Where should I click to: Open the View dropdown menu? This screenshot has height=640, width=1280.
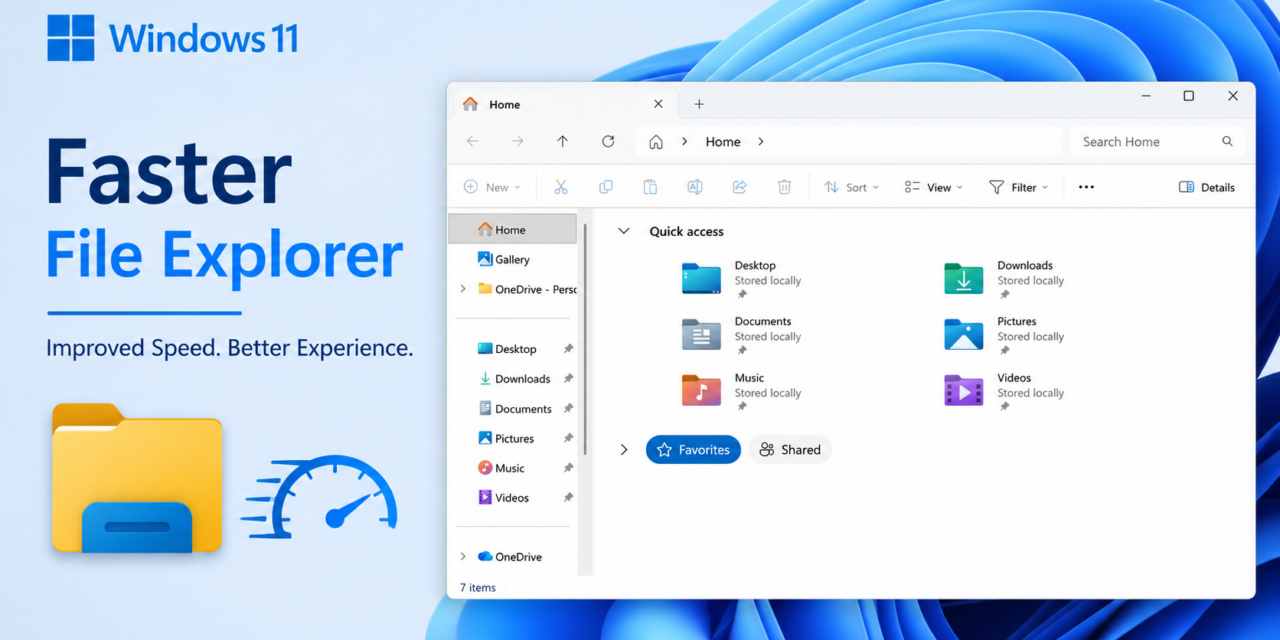(x=933, y=187)
